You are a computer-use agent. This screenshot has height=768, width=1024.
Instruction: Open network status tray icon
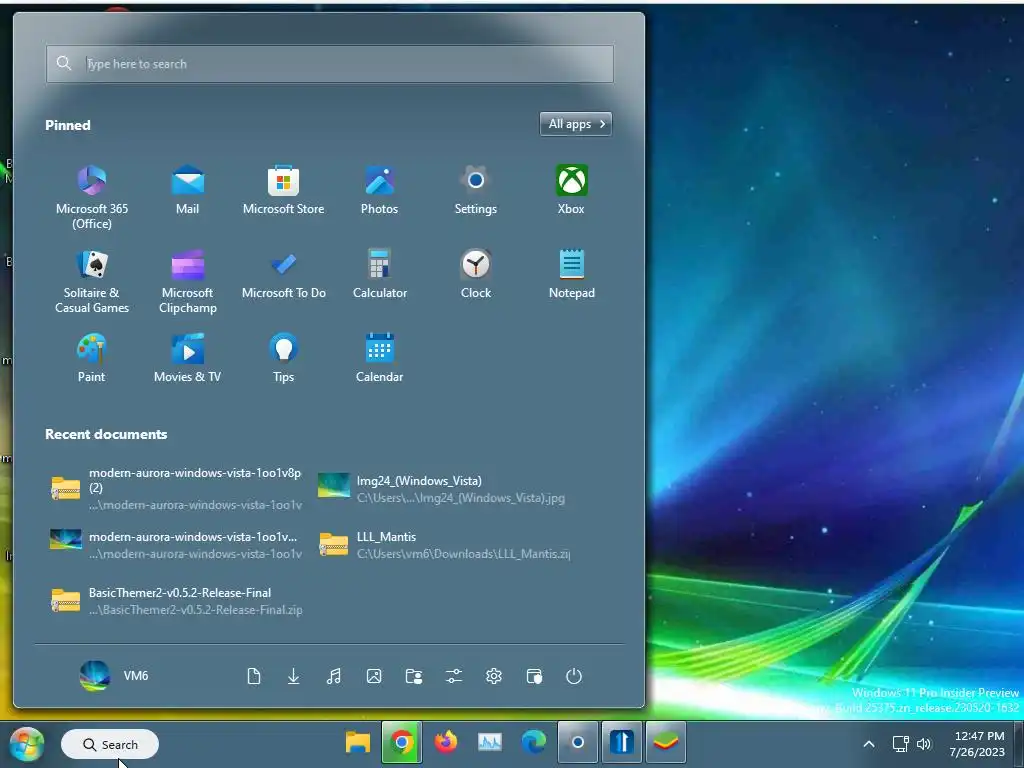901,744
